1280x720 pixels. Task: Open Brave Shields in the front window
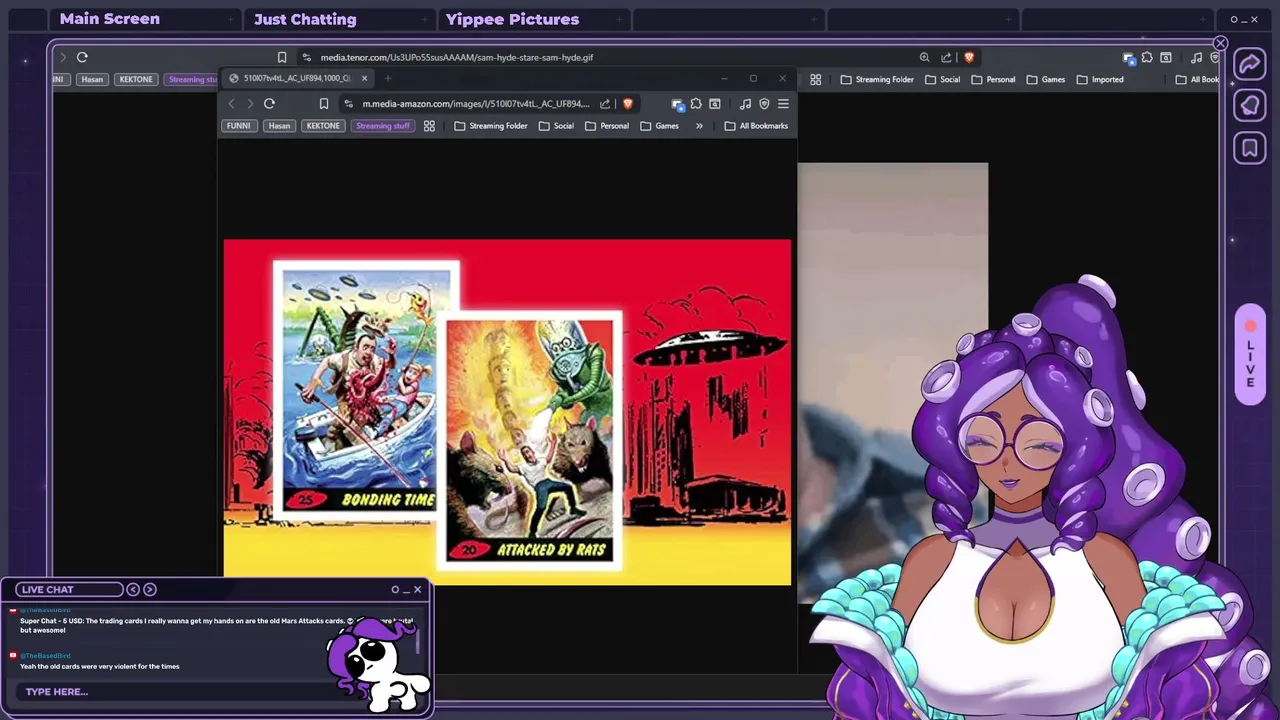pyautogui.click(x=628, y=104)
